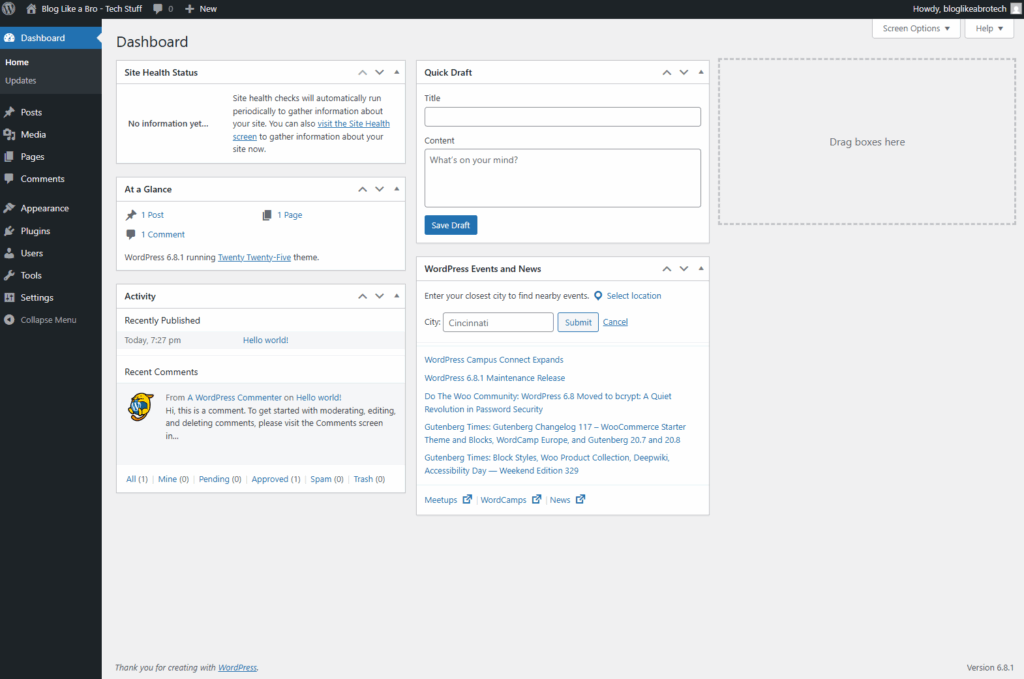Click the Comments bubble icon in sidebar
This screenshot has width=1024, height=679.
click(9, 178)
